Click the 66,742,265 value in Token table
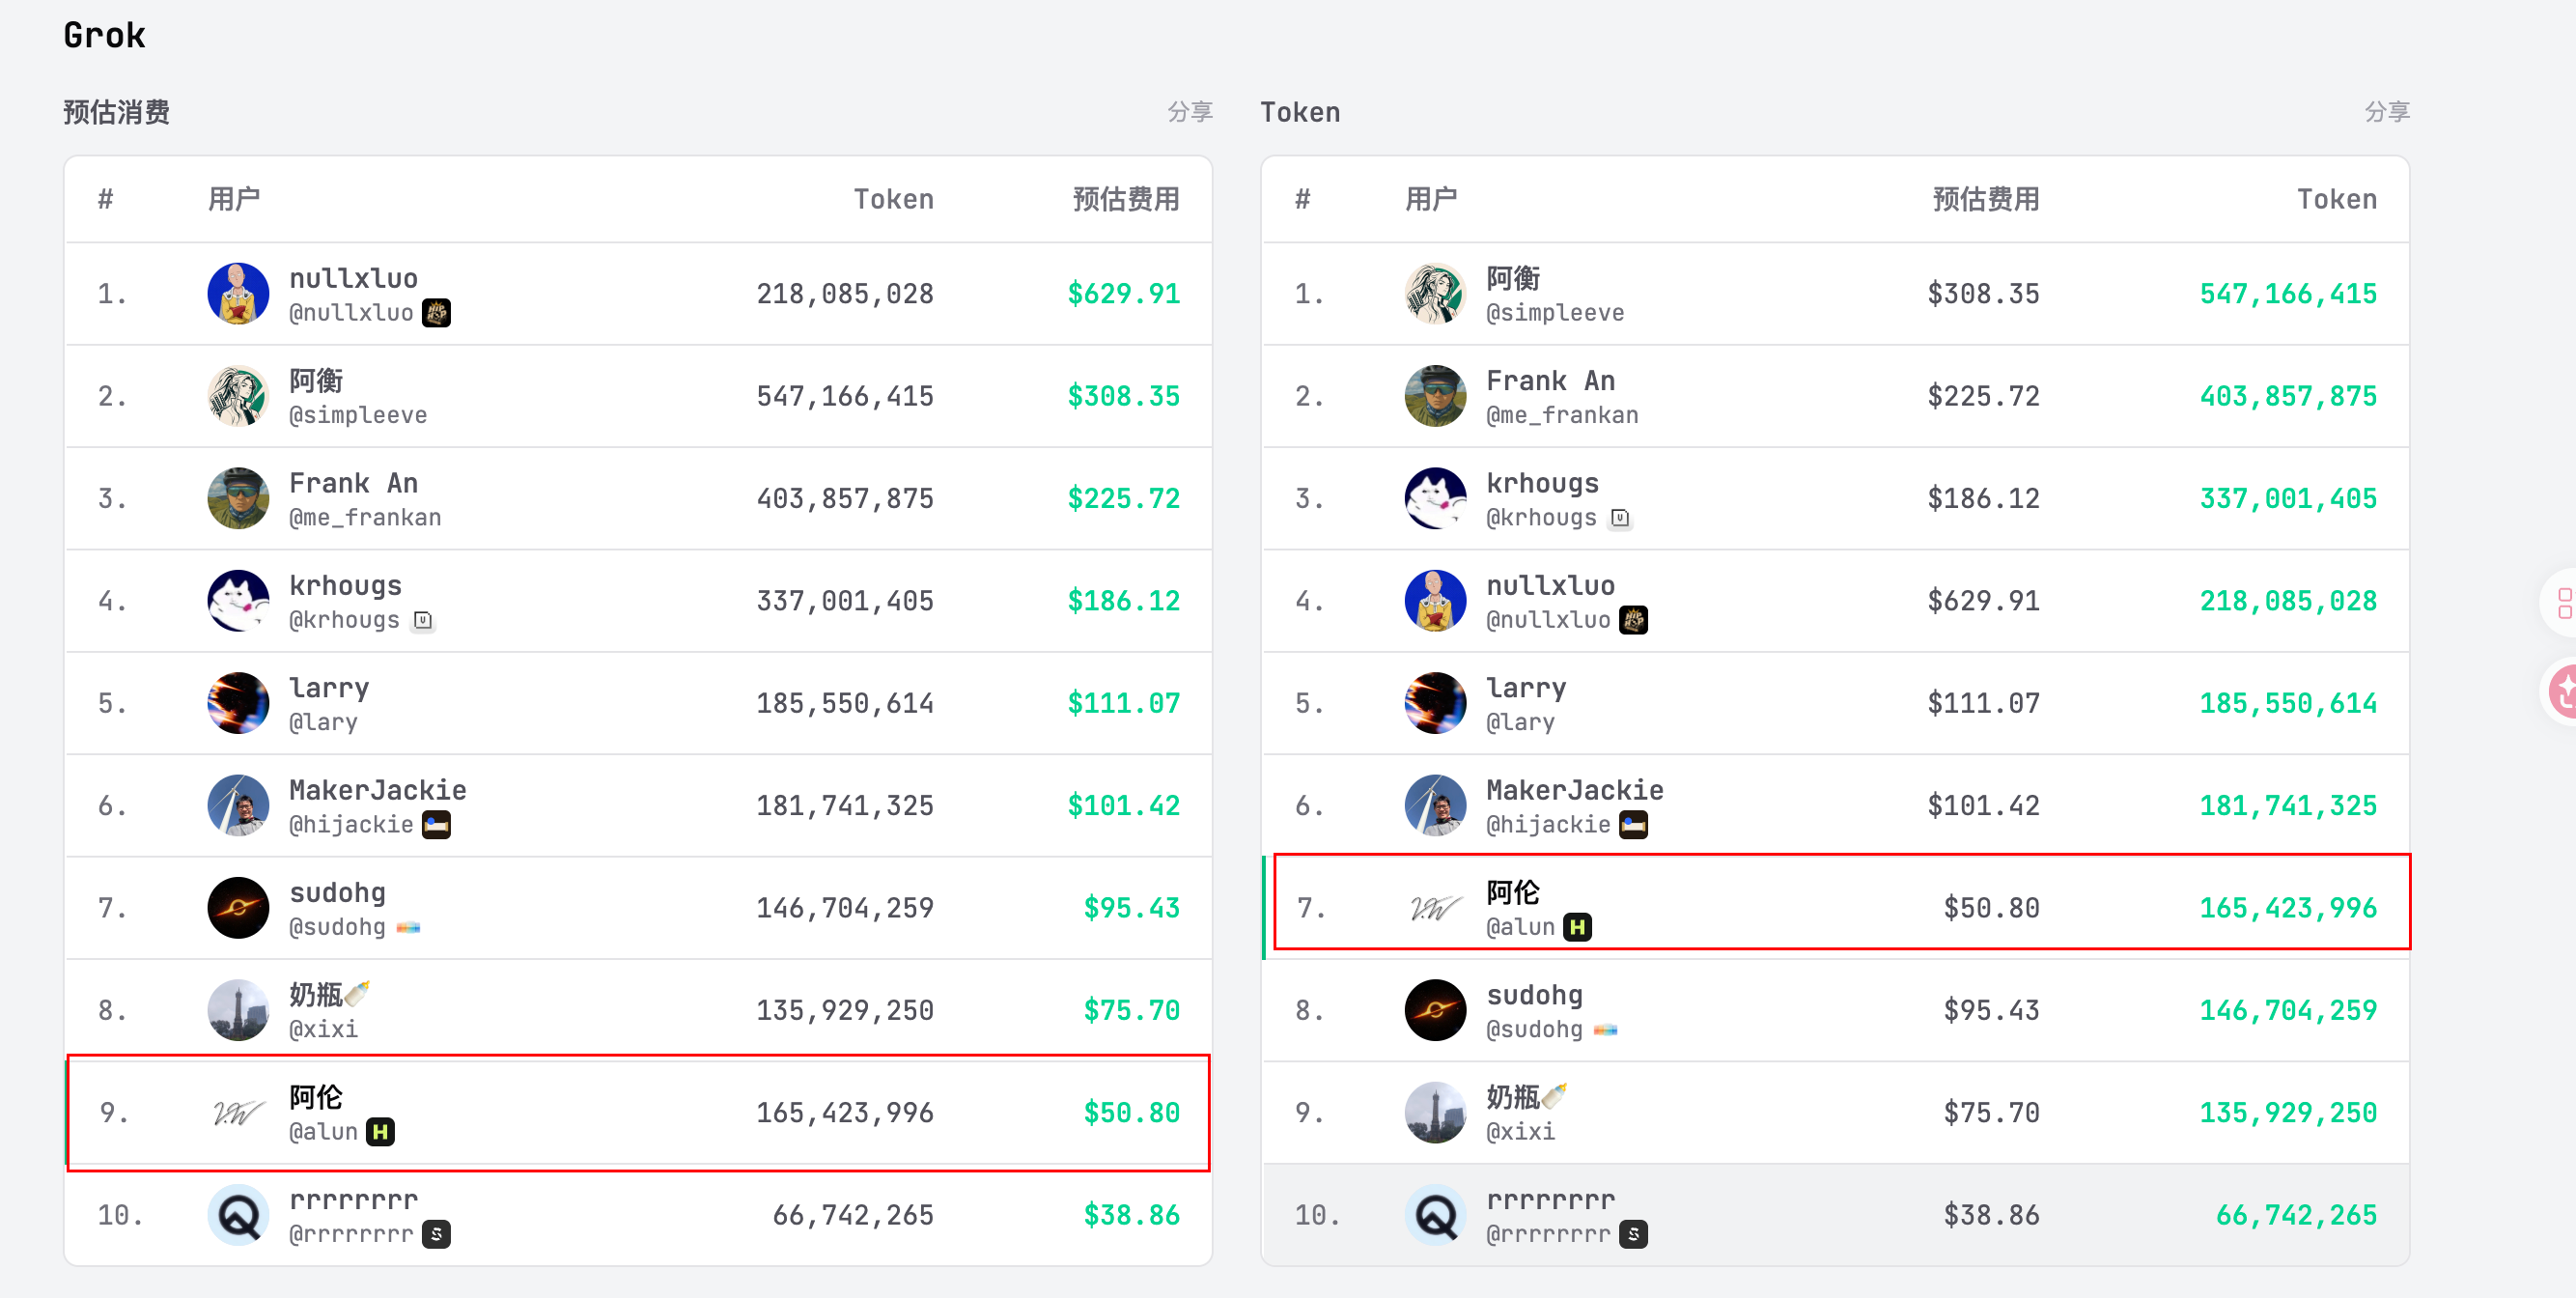The width and height of the screenshot is (2576, 1298). (2296, 1215)
